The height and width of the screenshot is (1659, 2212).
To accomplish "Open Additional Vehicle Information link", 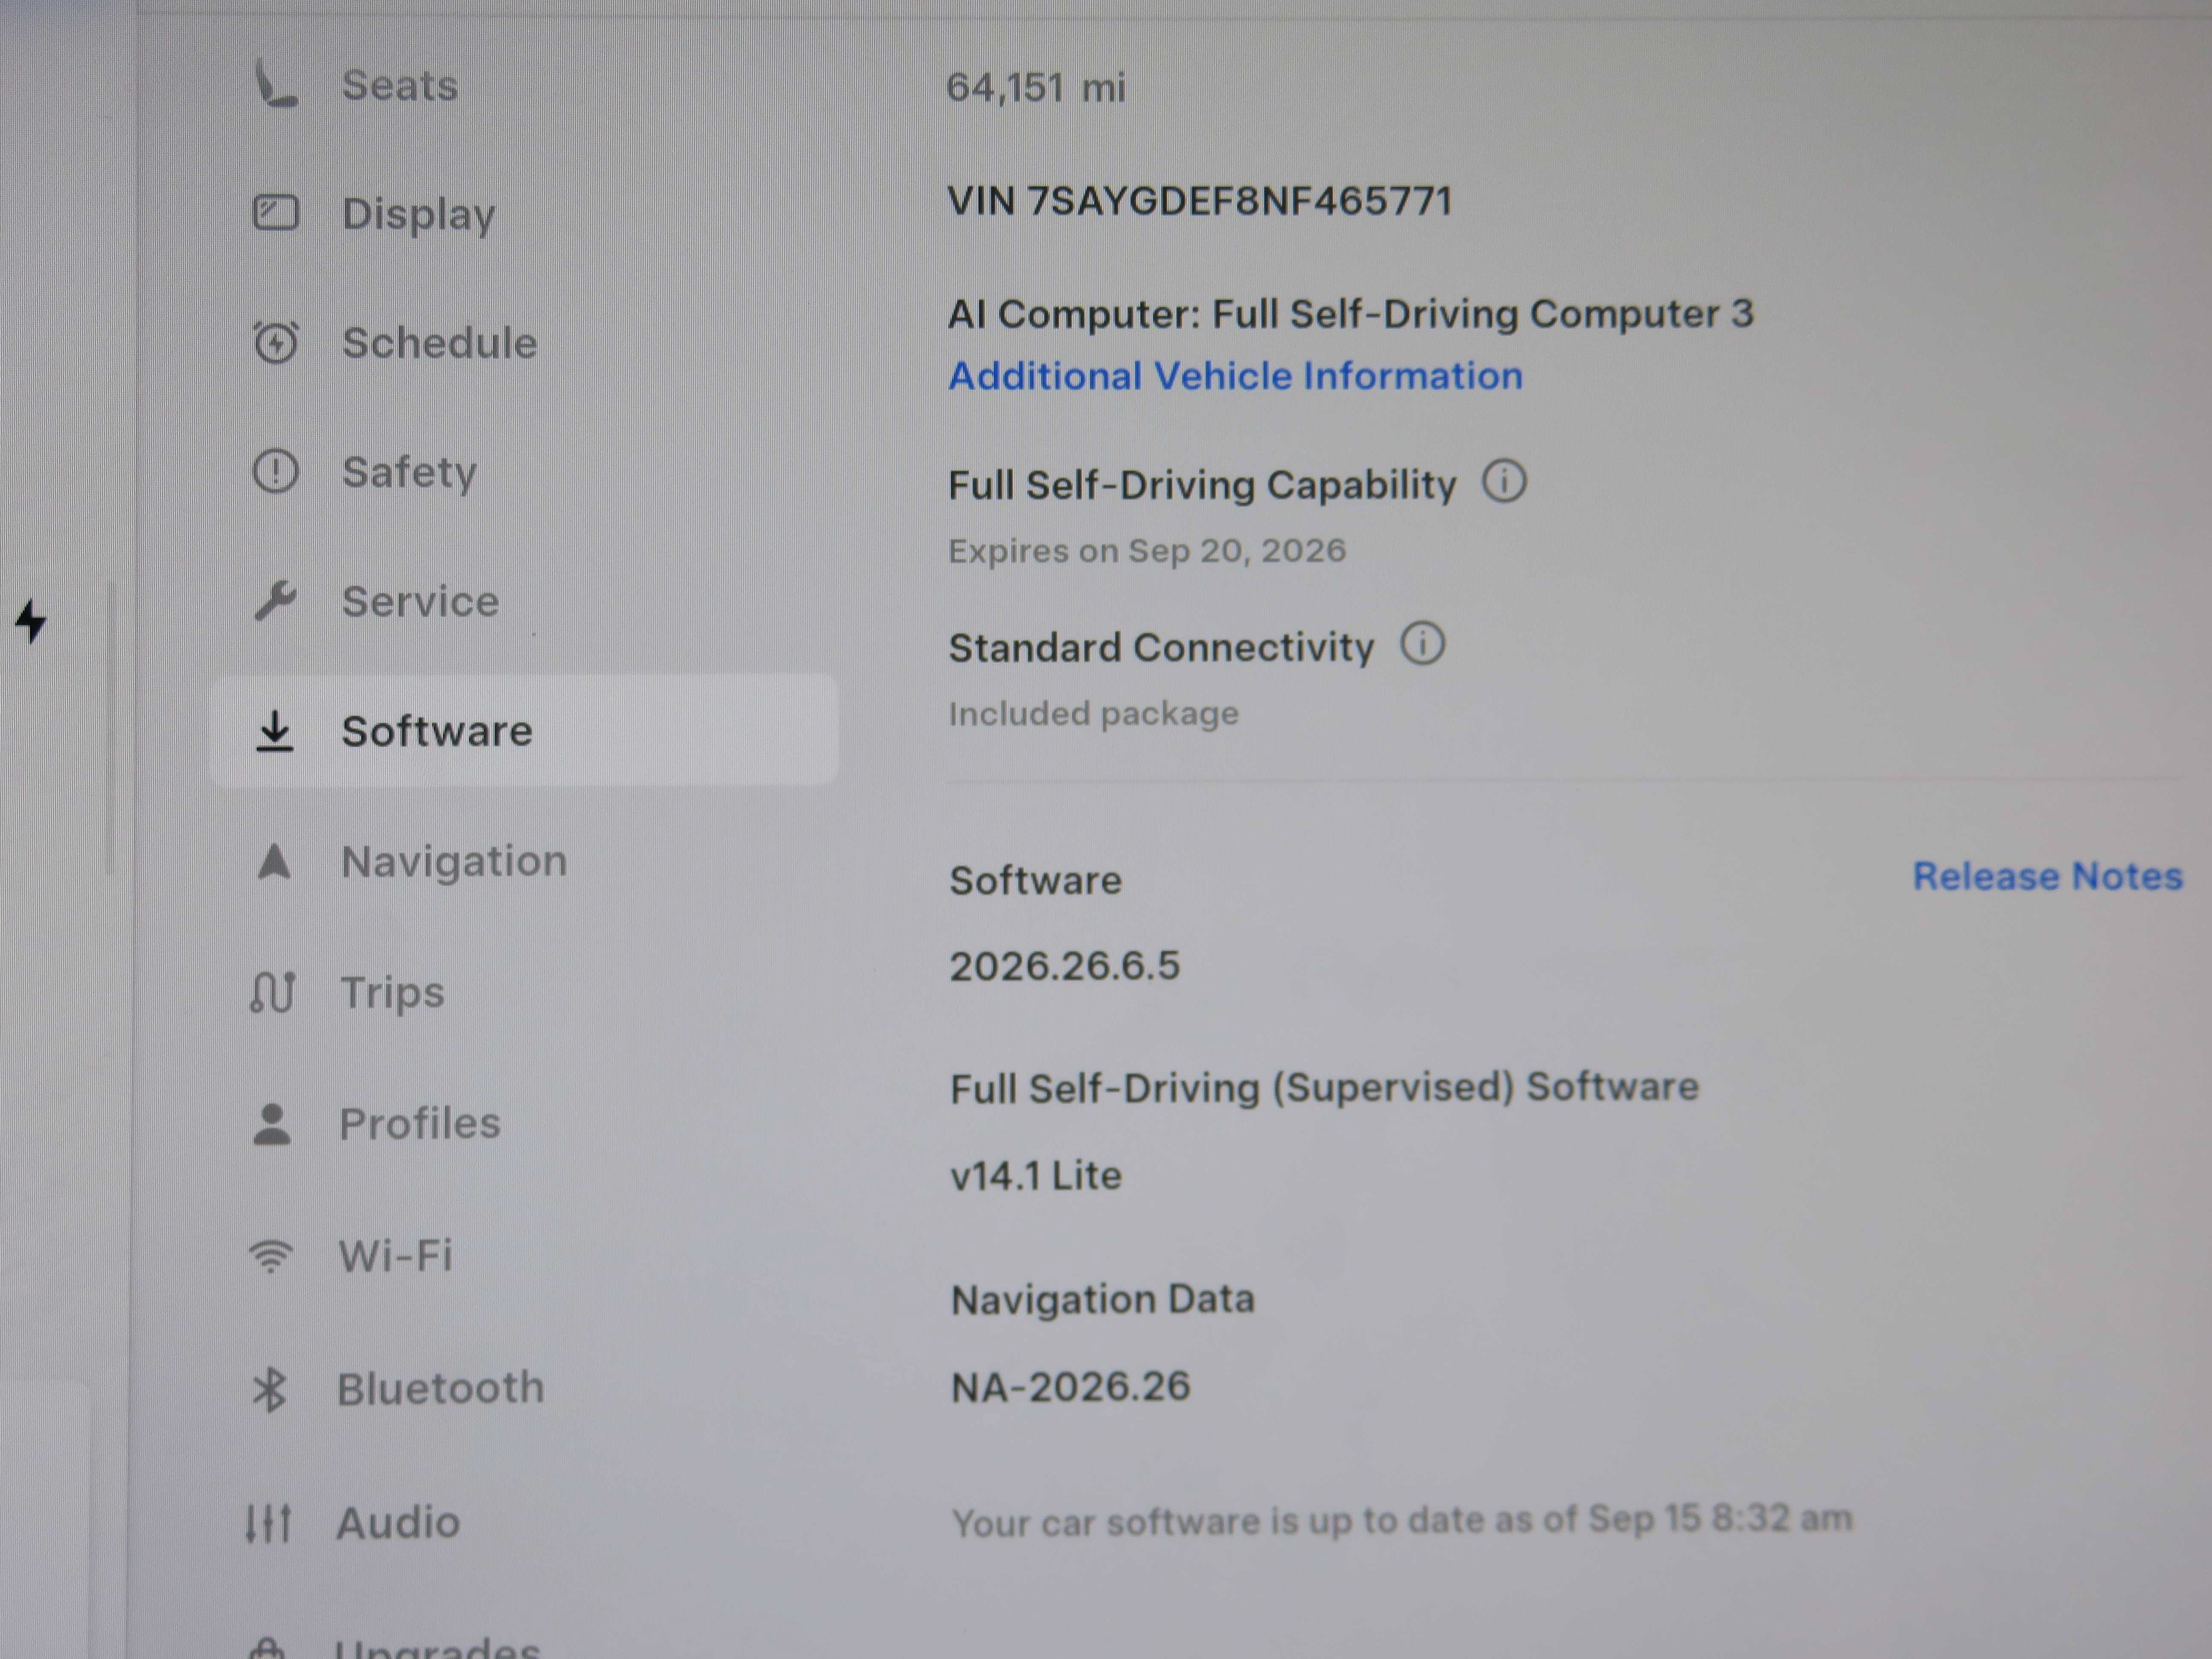I will pos(1235,376).
